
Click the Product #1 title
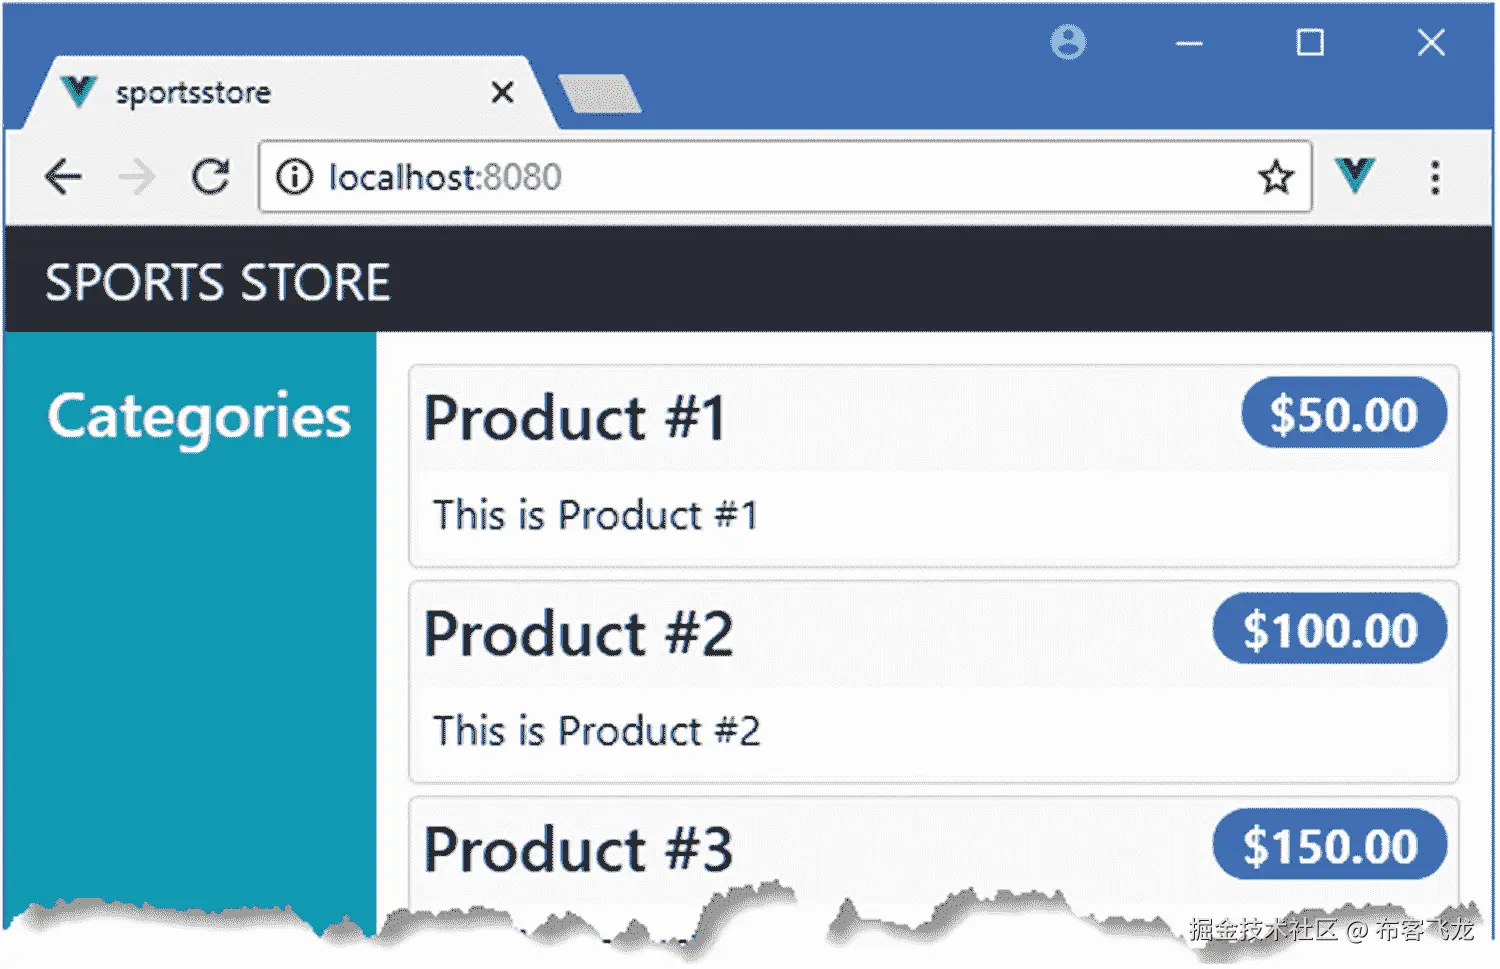(574, 417)
